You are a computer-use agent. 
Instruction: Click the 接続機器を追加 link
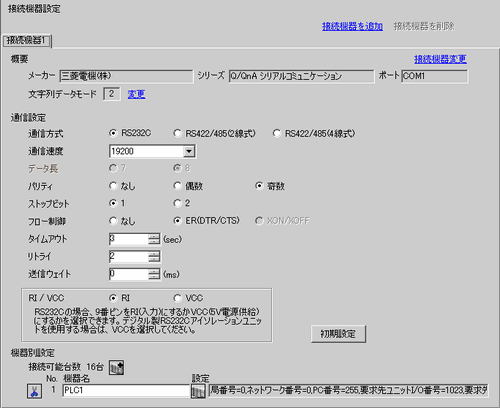pos(352,26)
